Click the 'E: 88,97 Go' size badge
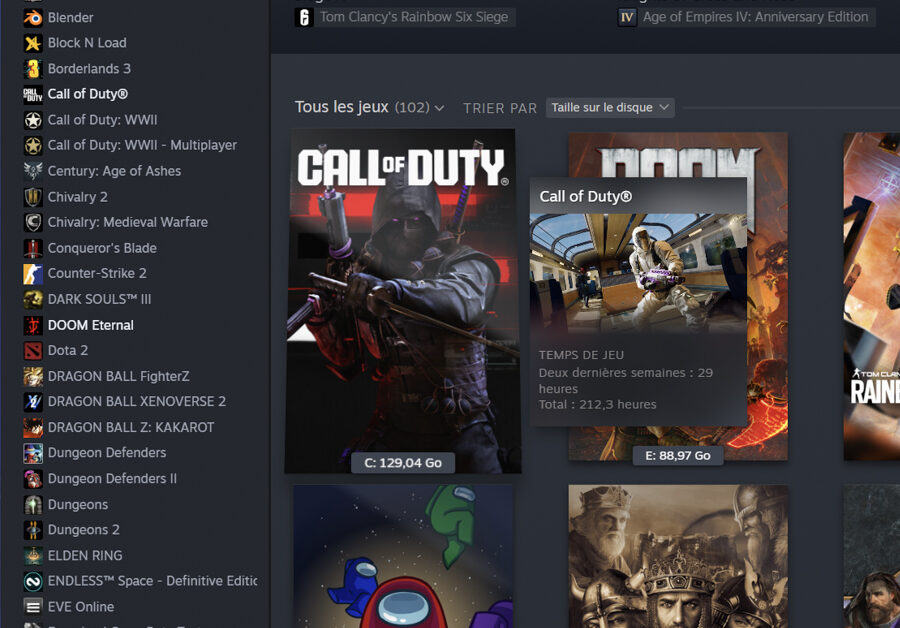The height and width of the screenshot is (628, 900). pyautogui.click(x=678, y=456)
